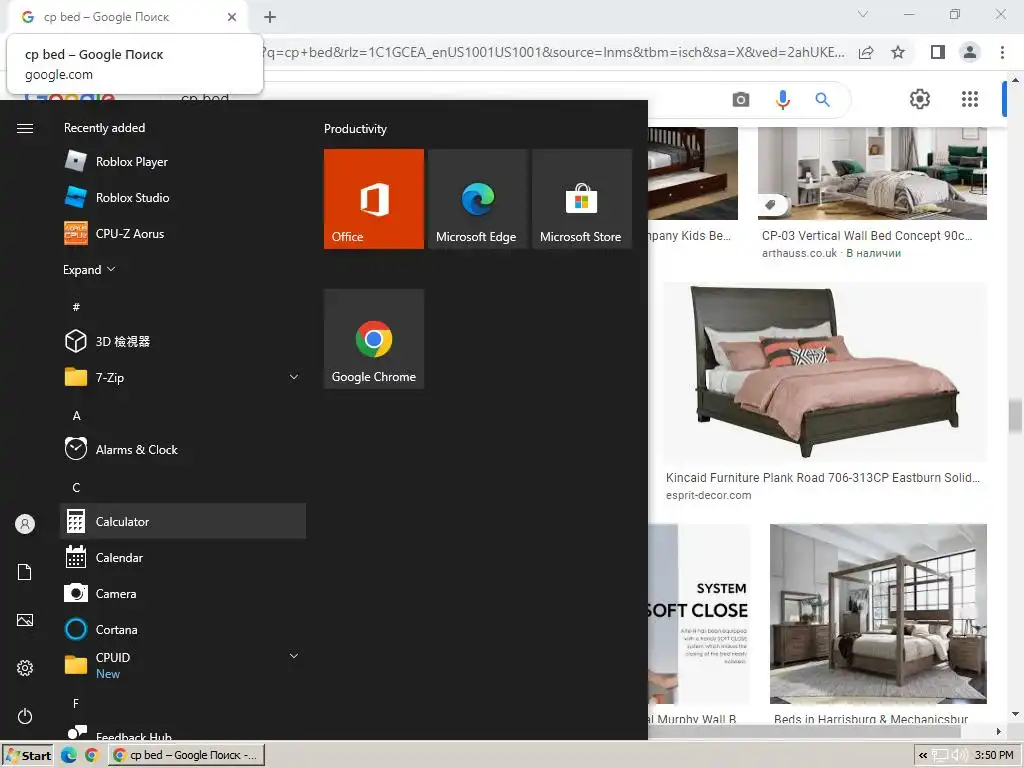Bookmark this page with the star
The width and height of the screenshot is (1024, 768).
(898, 52)
